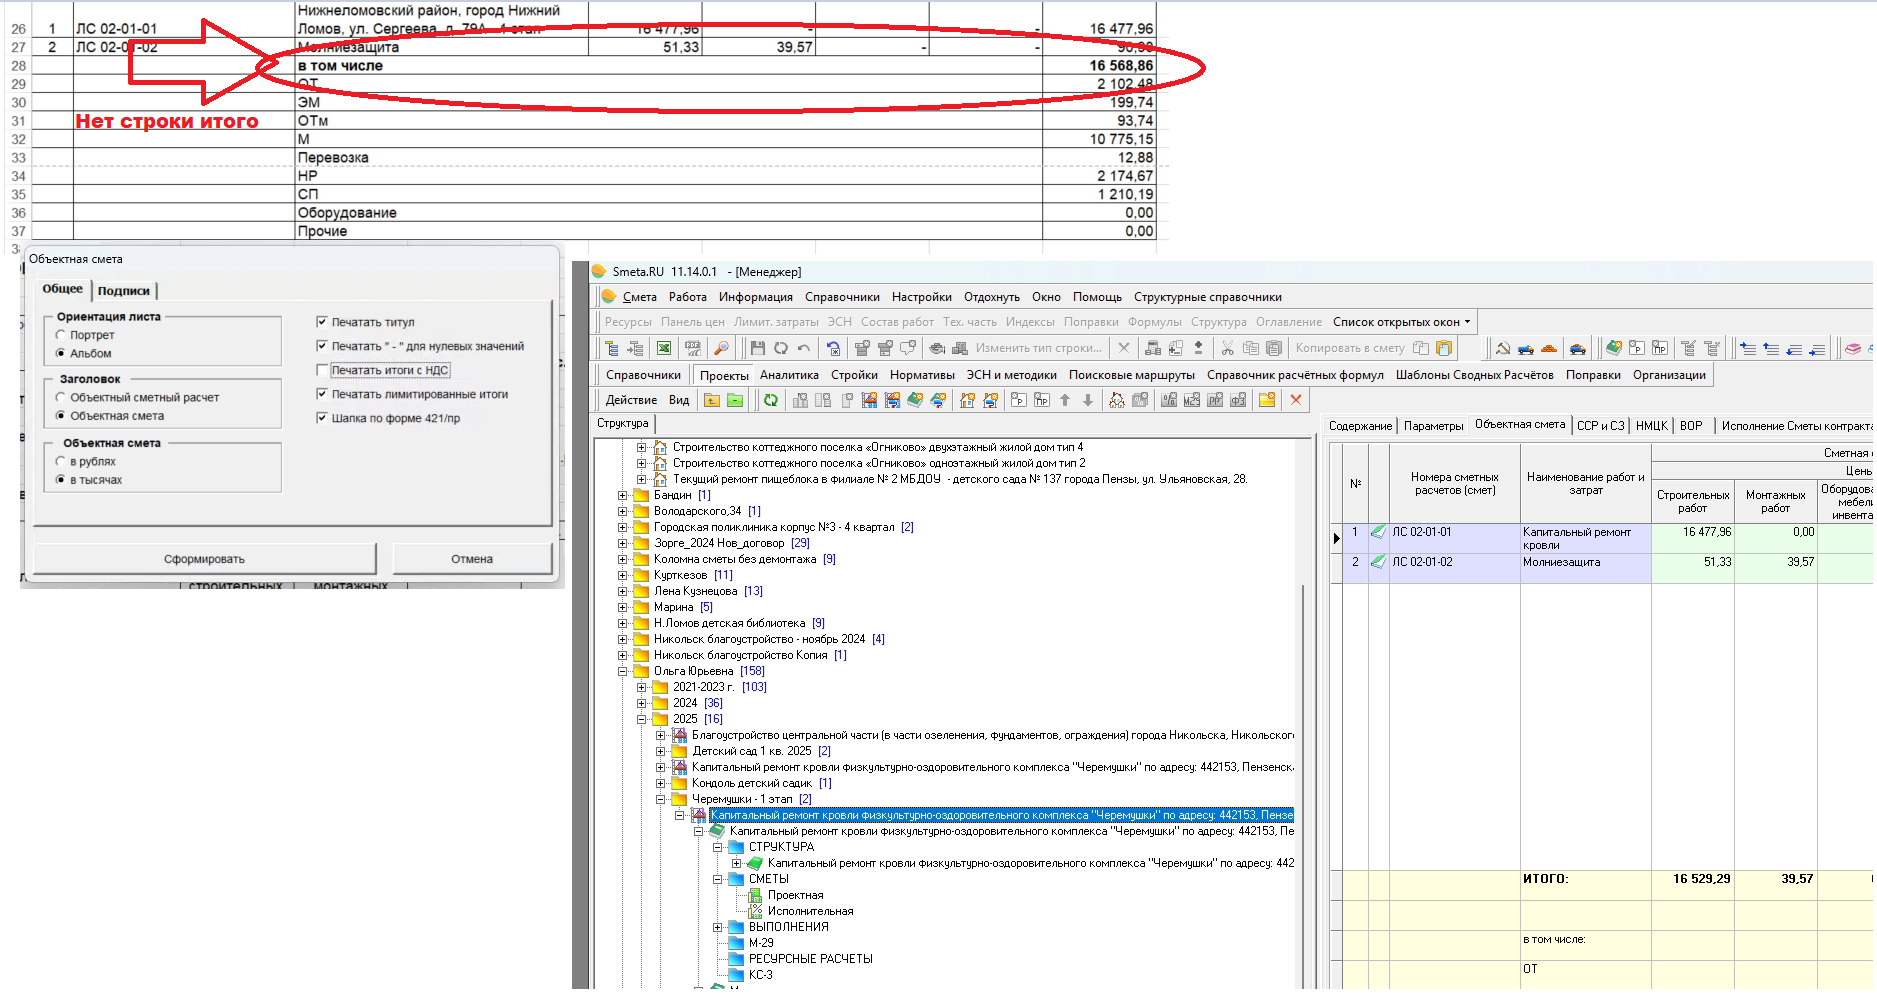
Task: Click the hammer and sickle labor icon
Action: click(x=1503, y=348)
